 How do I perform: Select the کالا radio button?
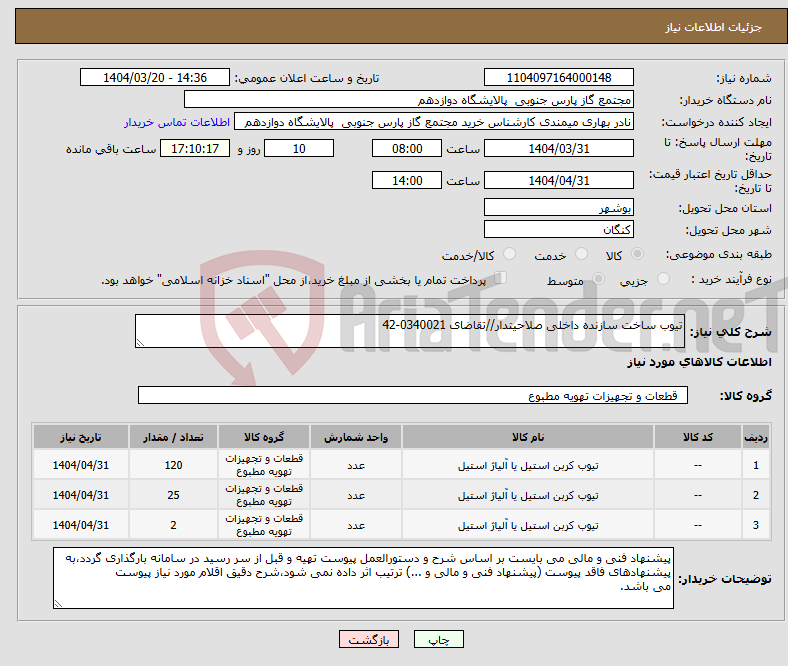pos(637,254)
